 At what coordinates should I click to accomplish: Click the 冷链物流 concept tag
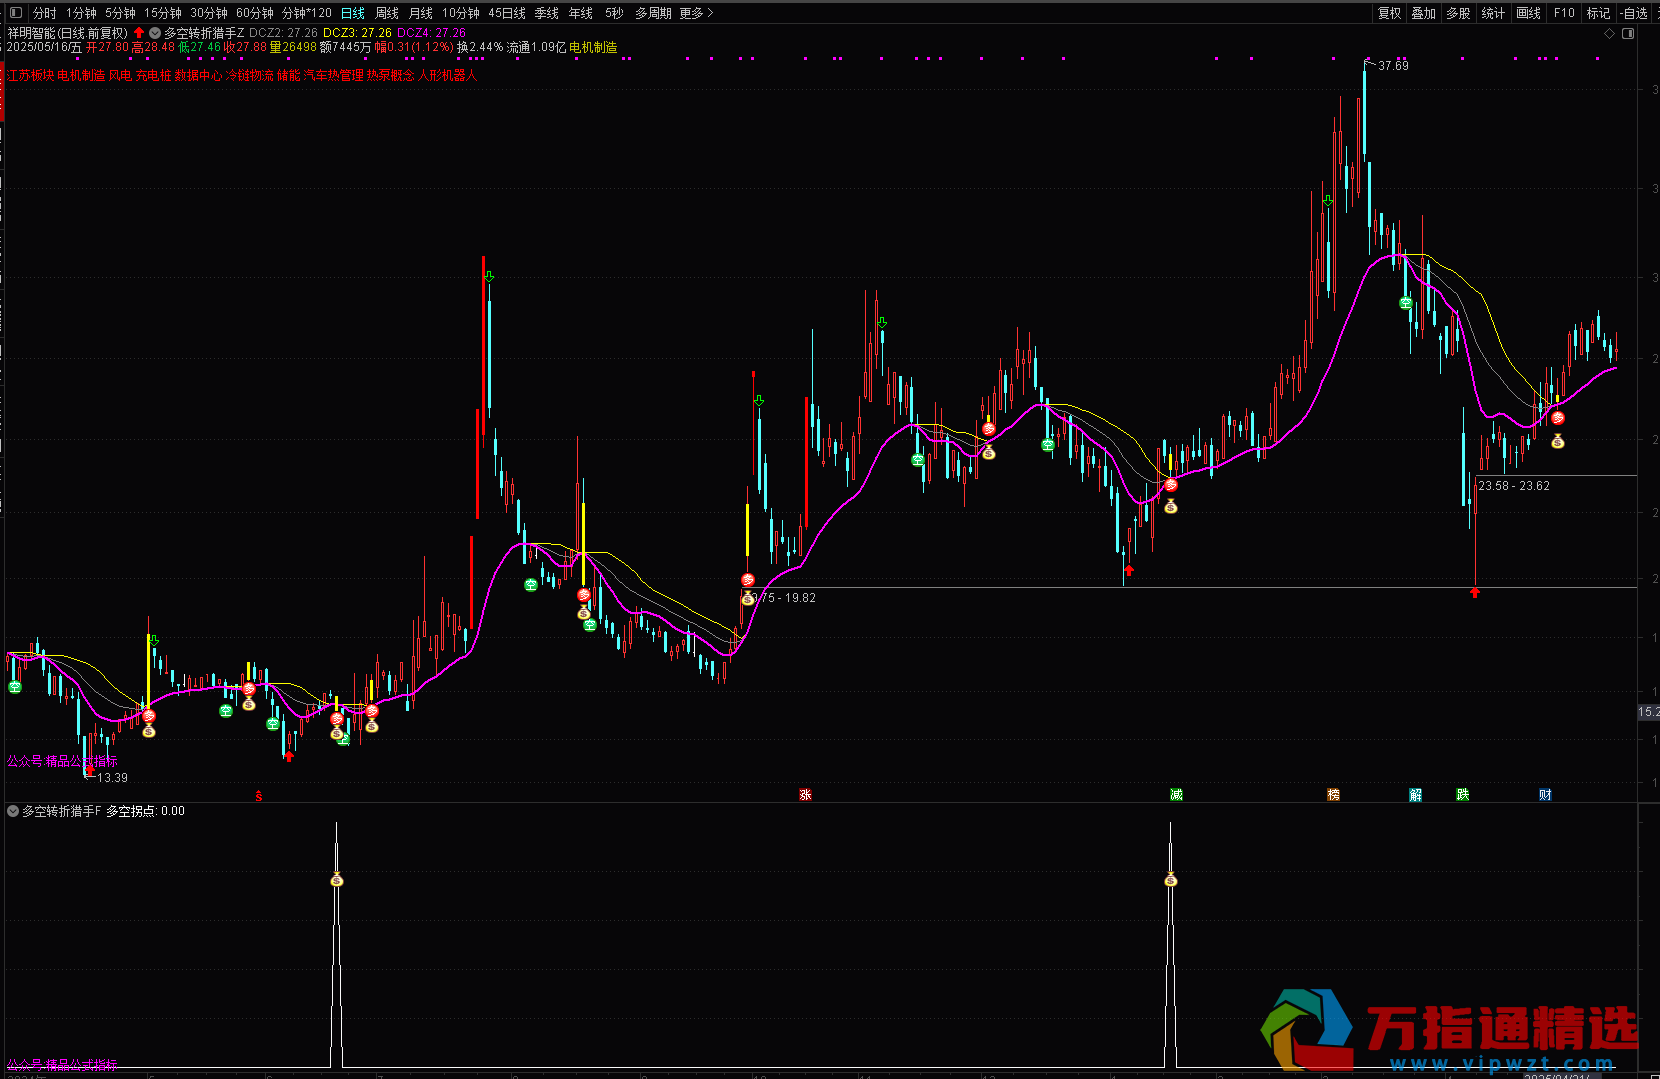(249, 75)
